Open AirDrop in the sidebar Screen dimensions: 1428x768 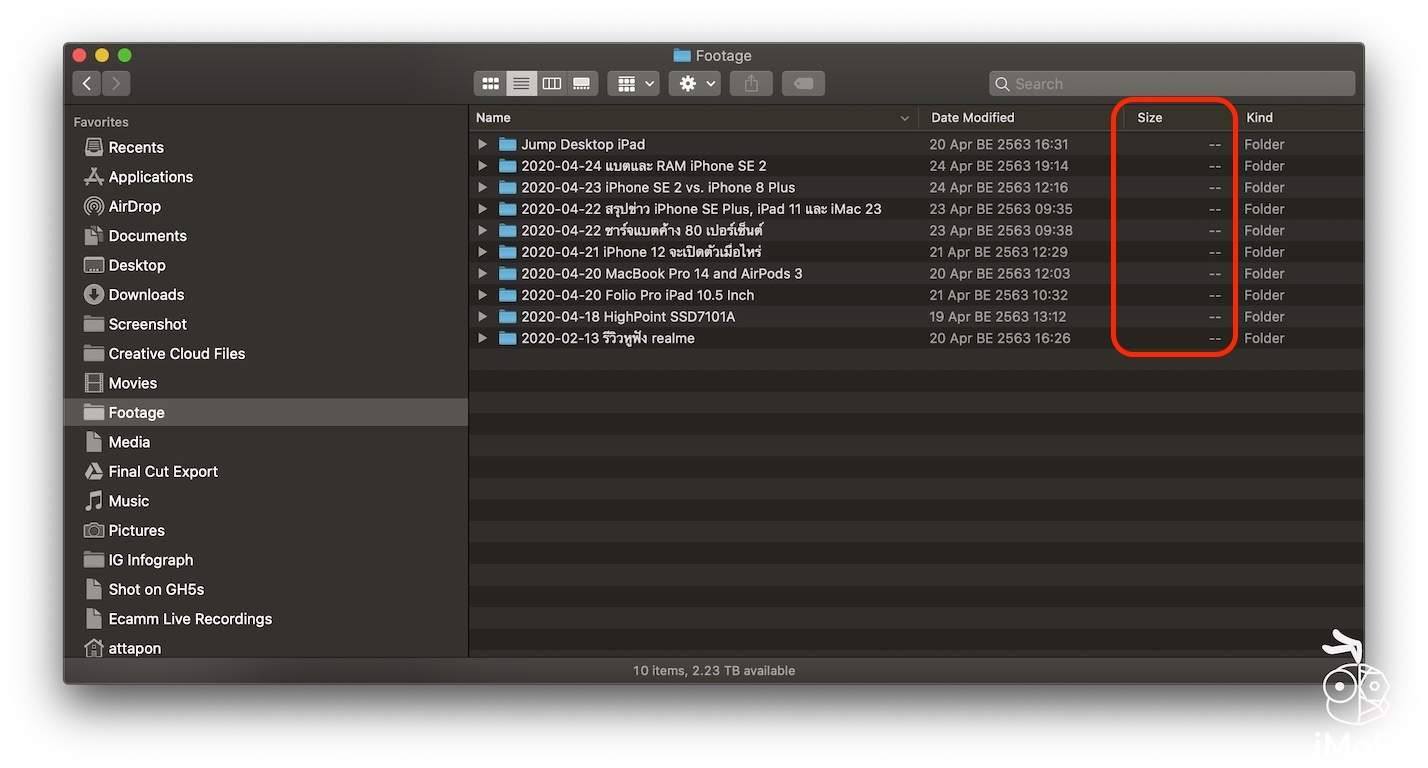pyautogui.click(x=134, y=206)
